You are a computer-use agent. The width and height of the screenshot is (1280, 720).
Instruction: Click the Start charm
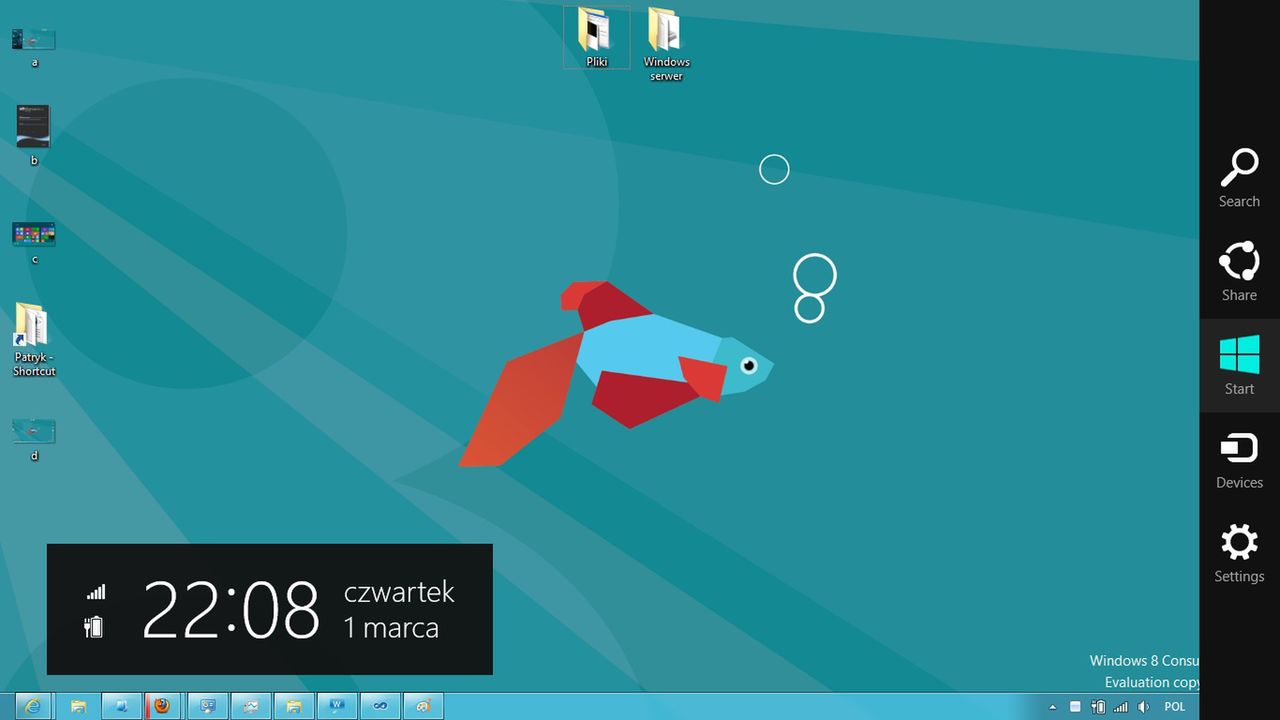pos(1239,365)
